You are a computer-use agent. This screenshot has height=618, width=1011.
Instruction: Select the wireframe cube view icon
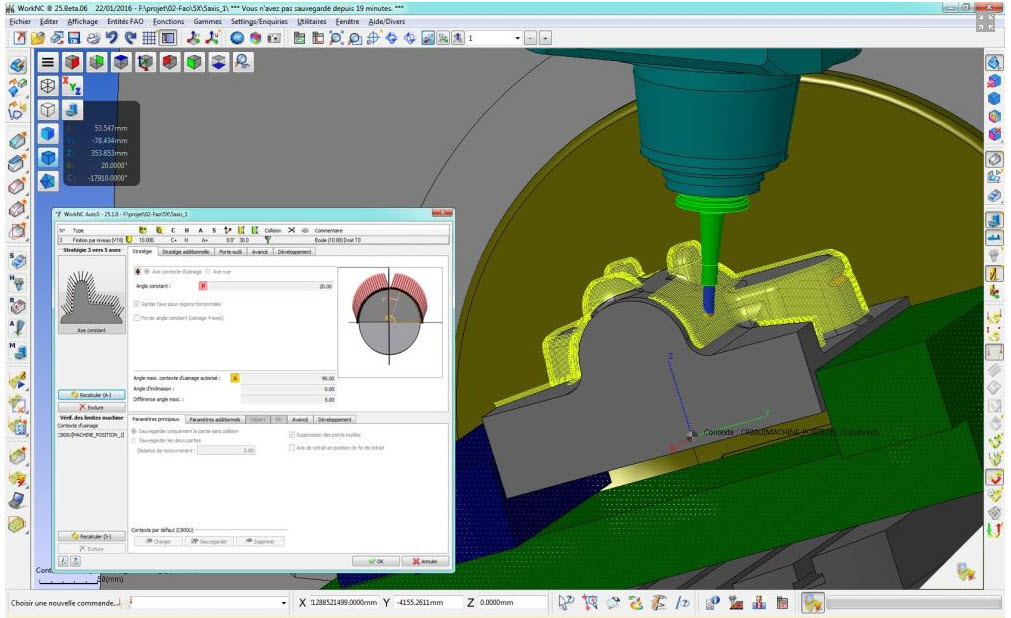tap(47, 110)
